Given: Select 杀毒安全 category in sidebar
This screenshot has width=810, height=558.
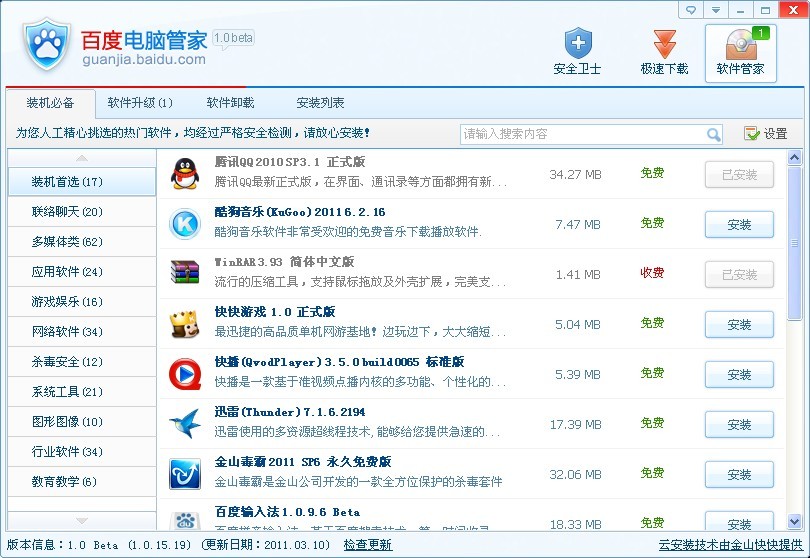Looking at the screenshot, I should pos(67,362).
